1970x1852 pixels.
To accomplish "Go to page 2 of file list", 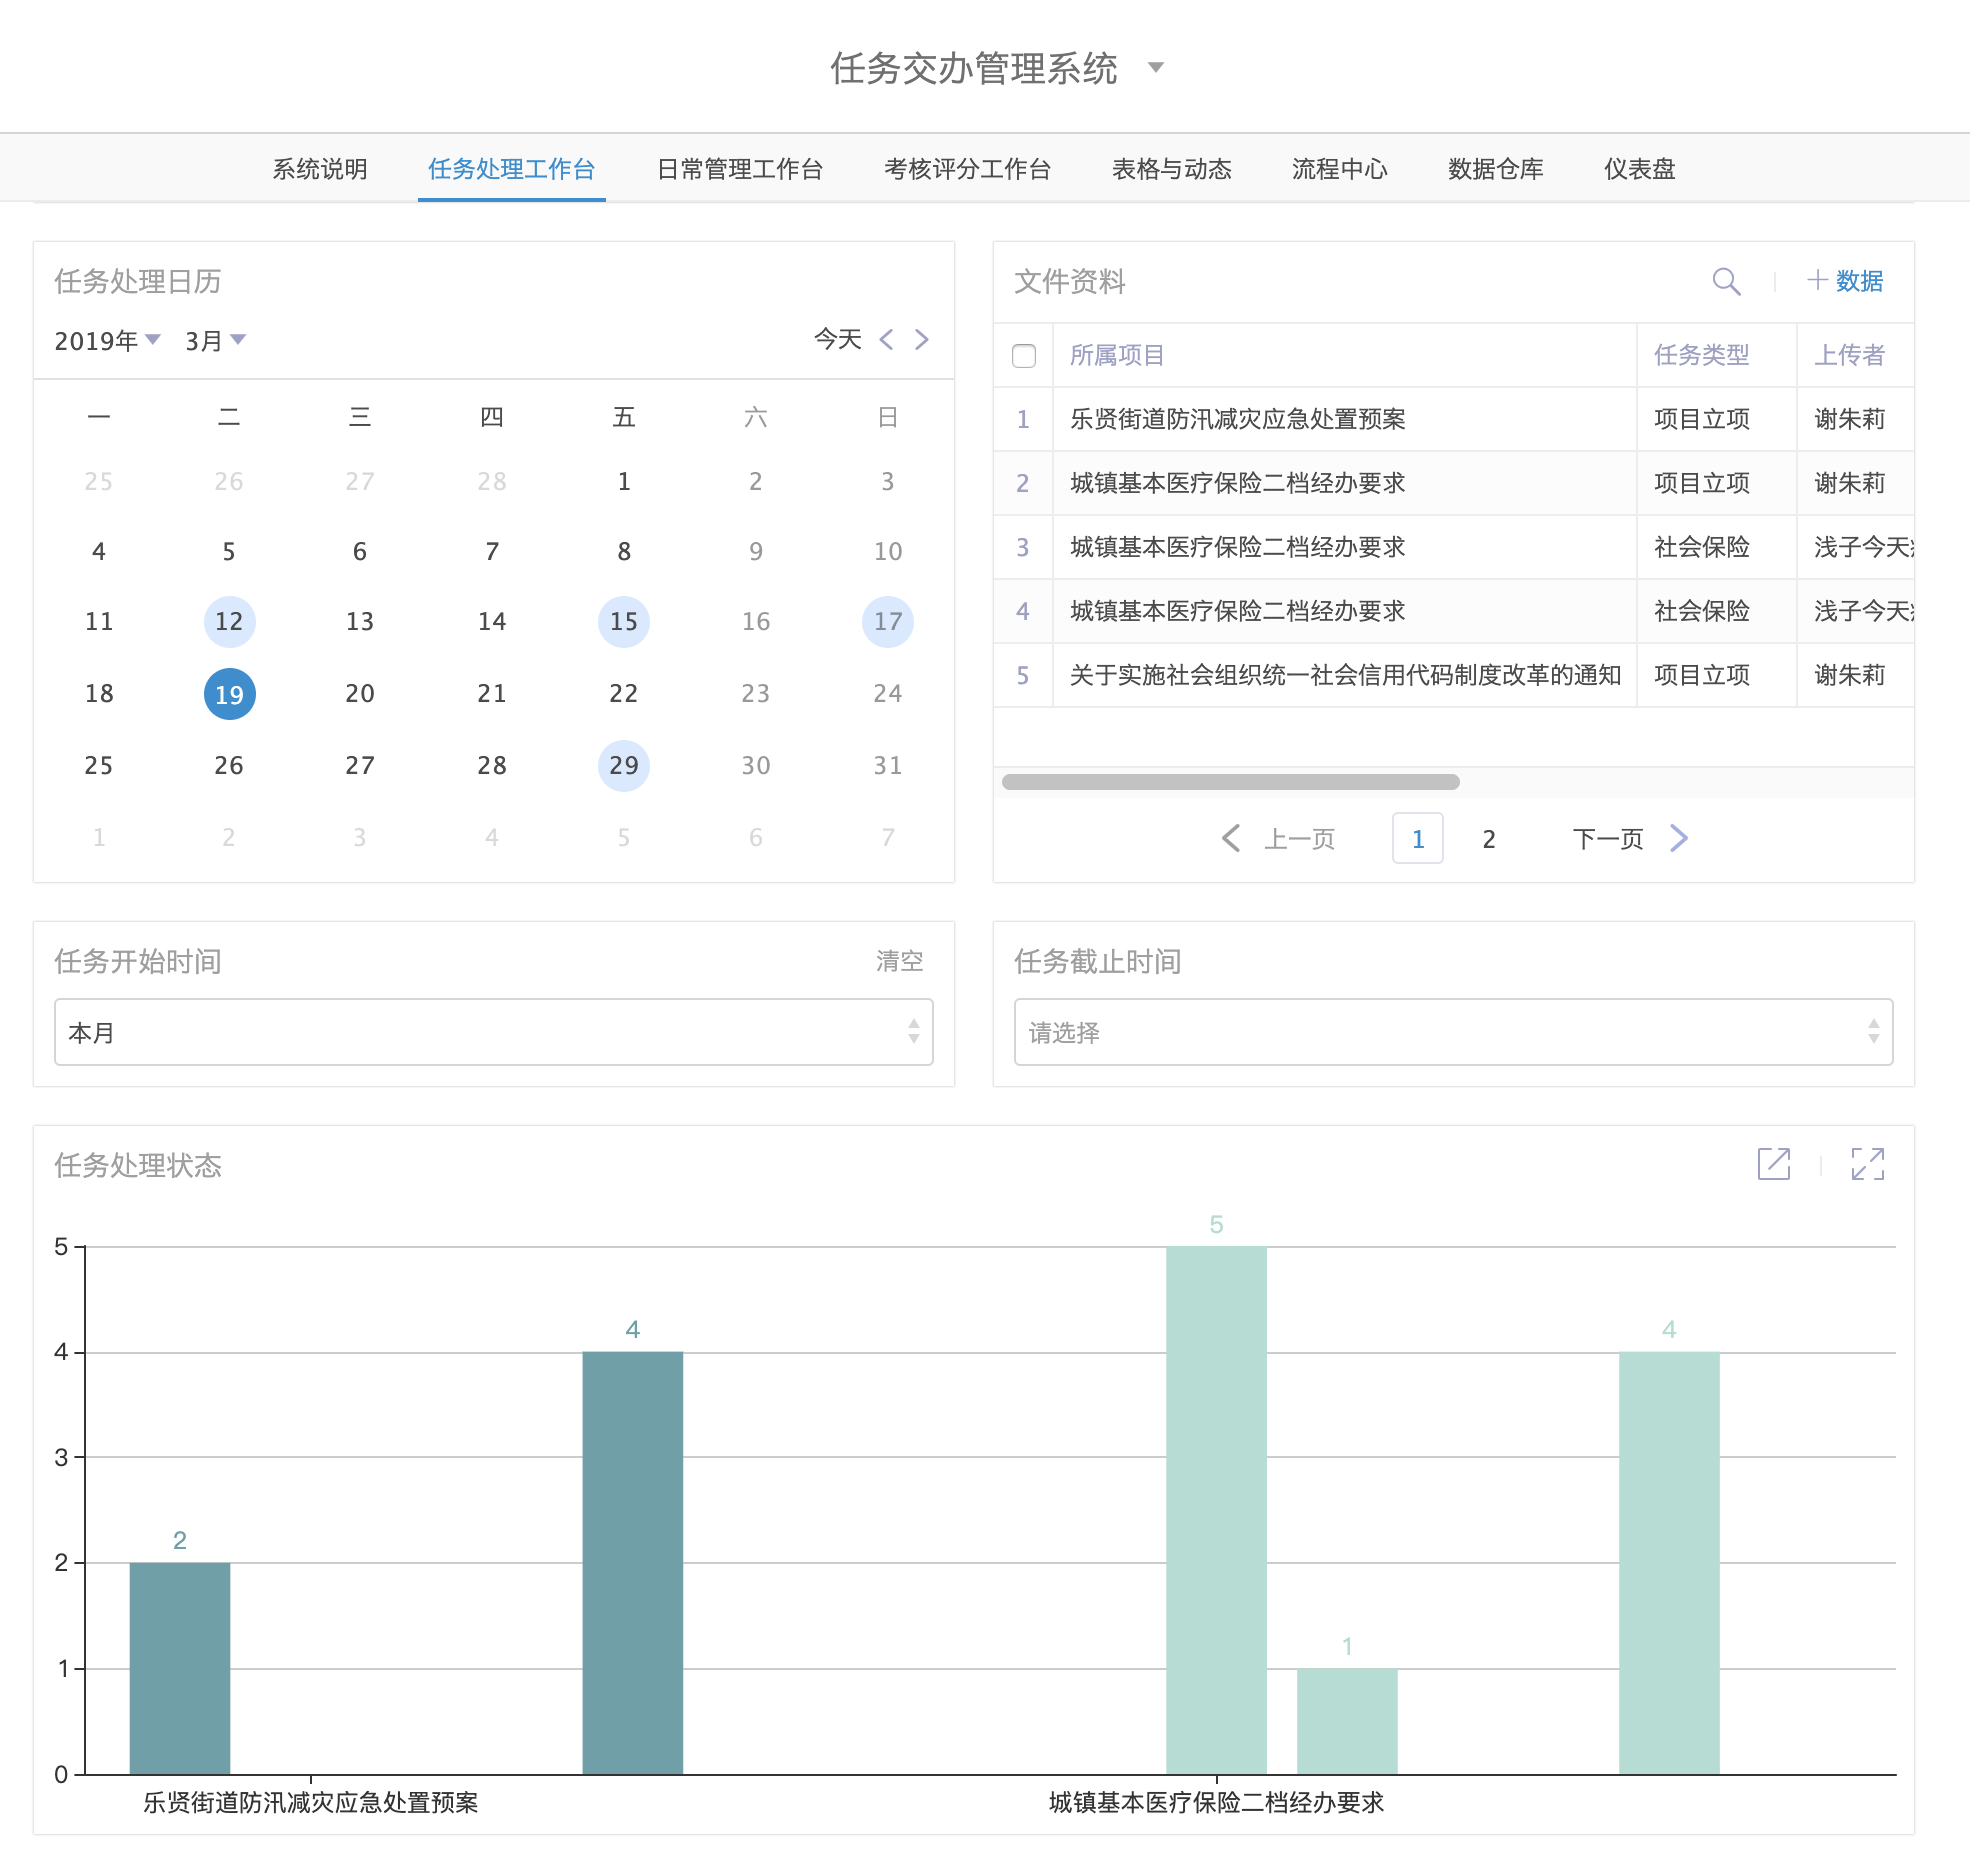I will point(1488,839).
